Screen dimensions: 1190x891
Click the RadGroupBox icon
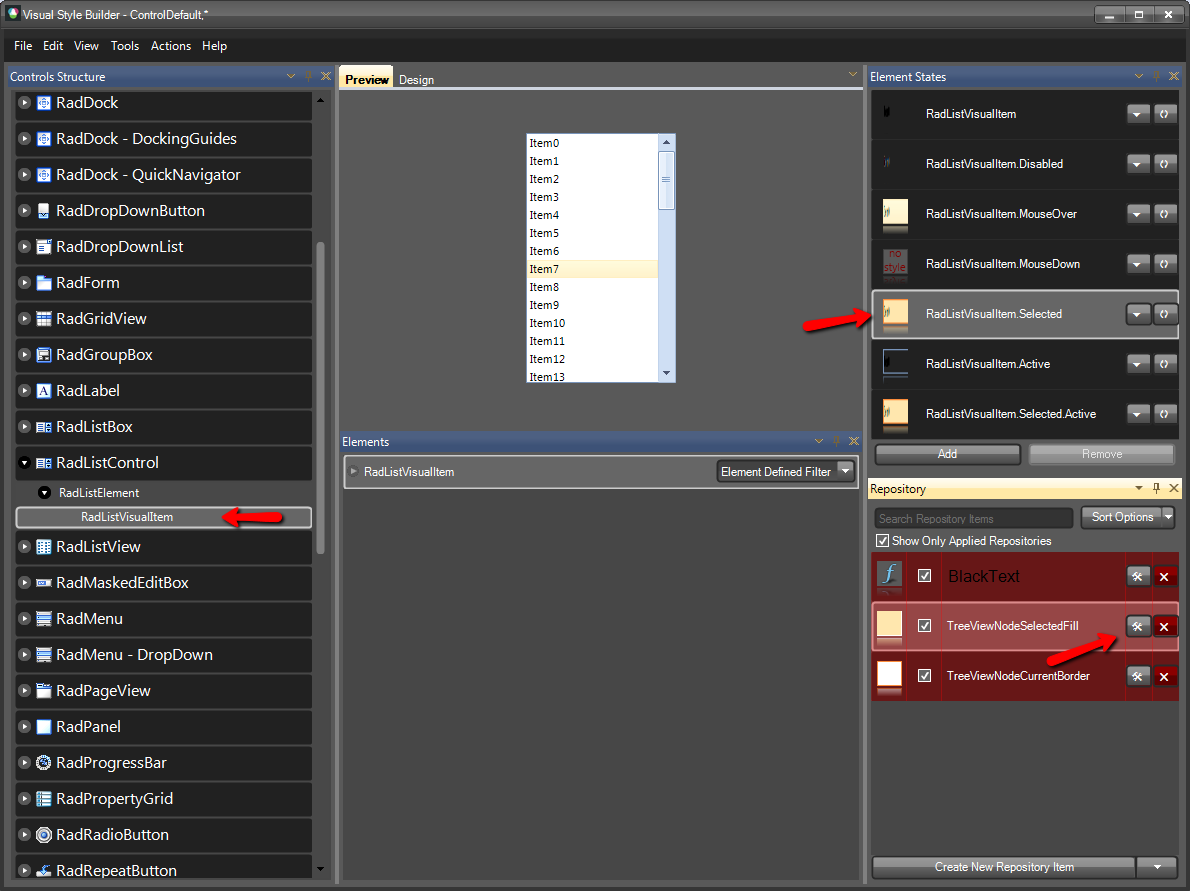(x=44, y=355)
